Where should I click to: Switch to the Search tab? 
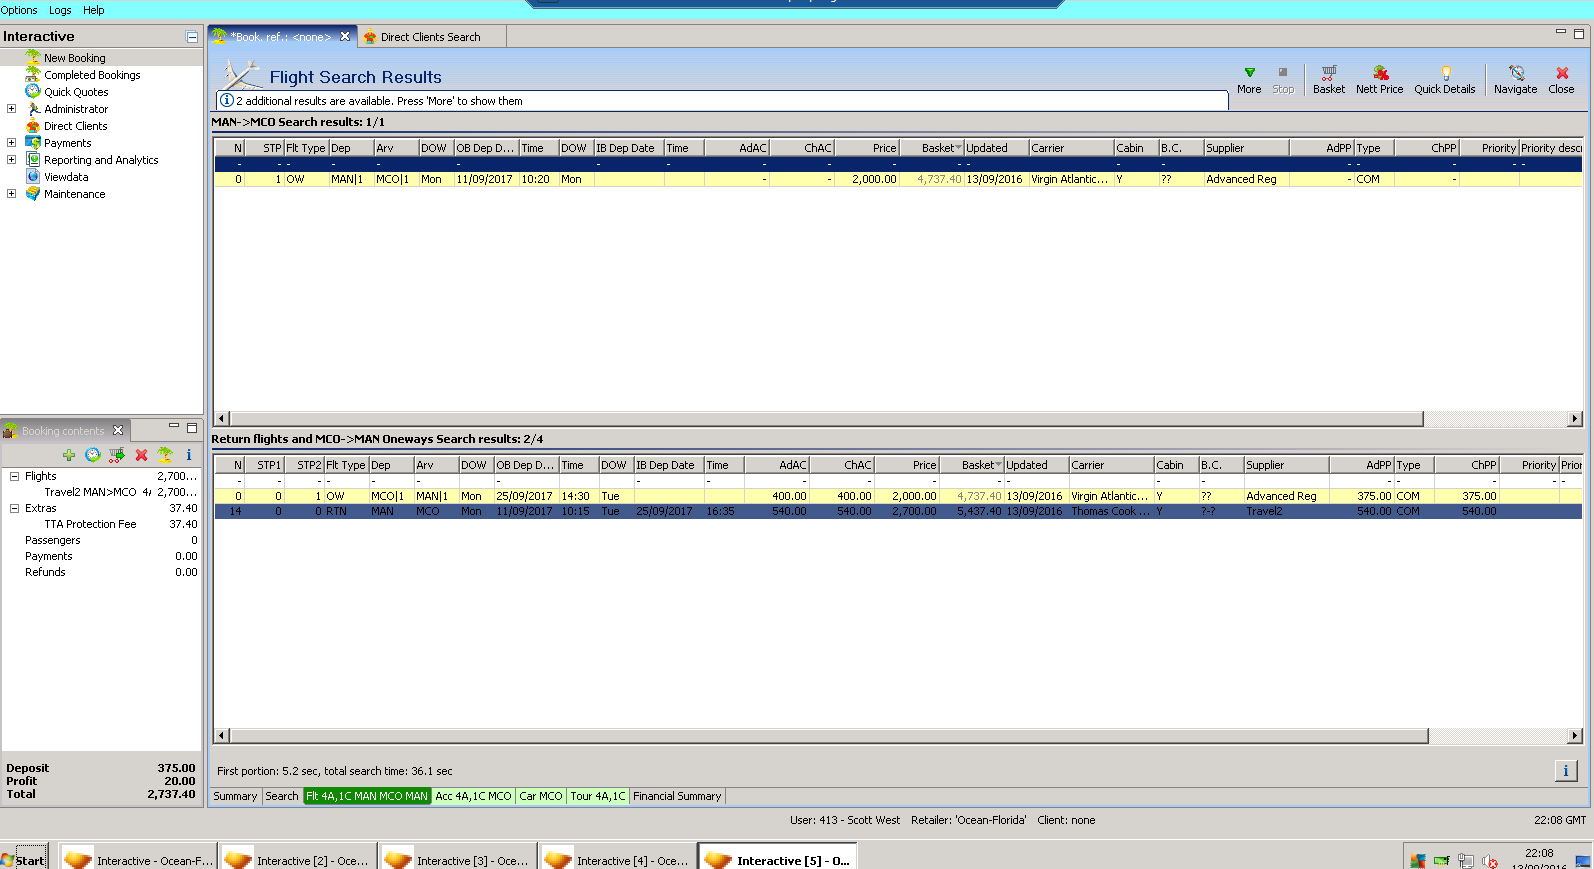282,796
